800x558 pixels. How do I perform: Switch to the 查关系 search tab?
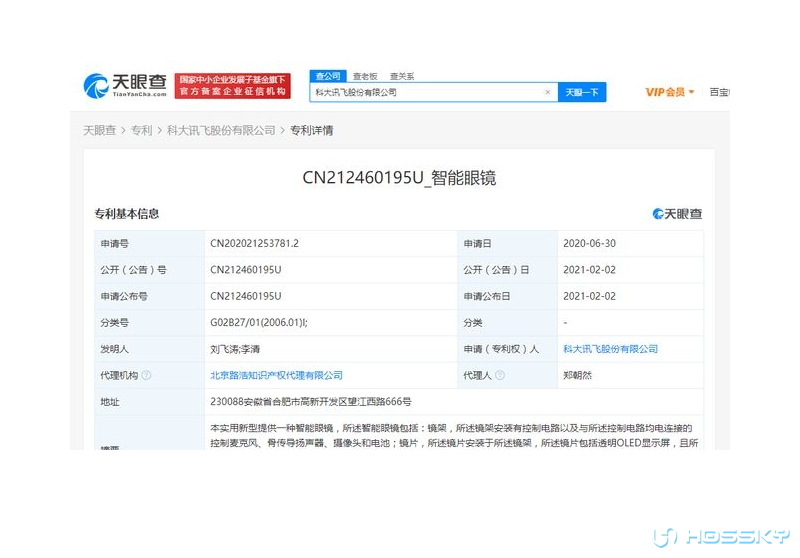pyautogui.click(x=402, y=77)
